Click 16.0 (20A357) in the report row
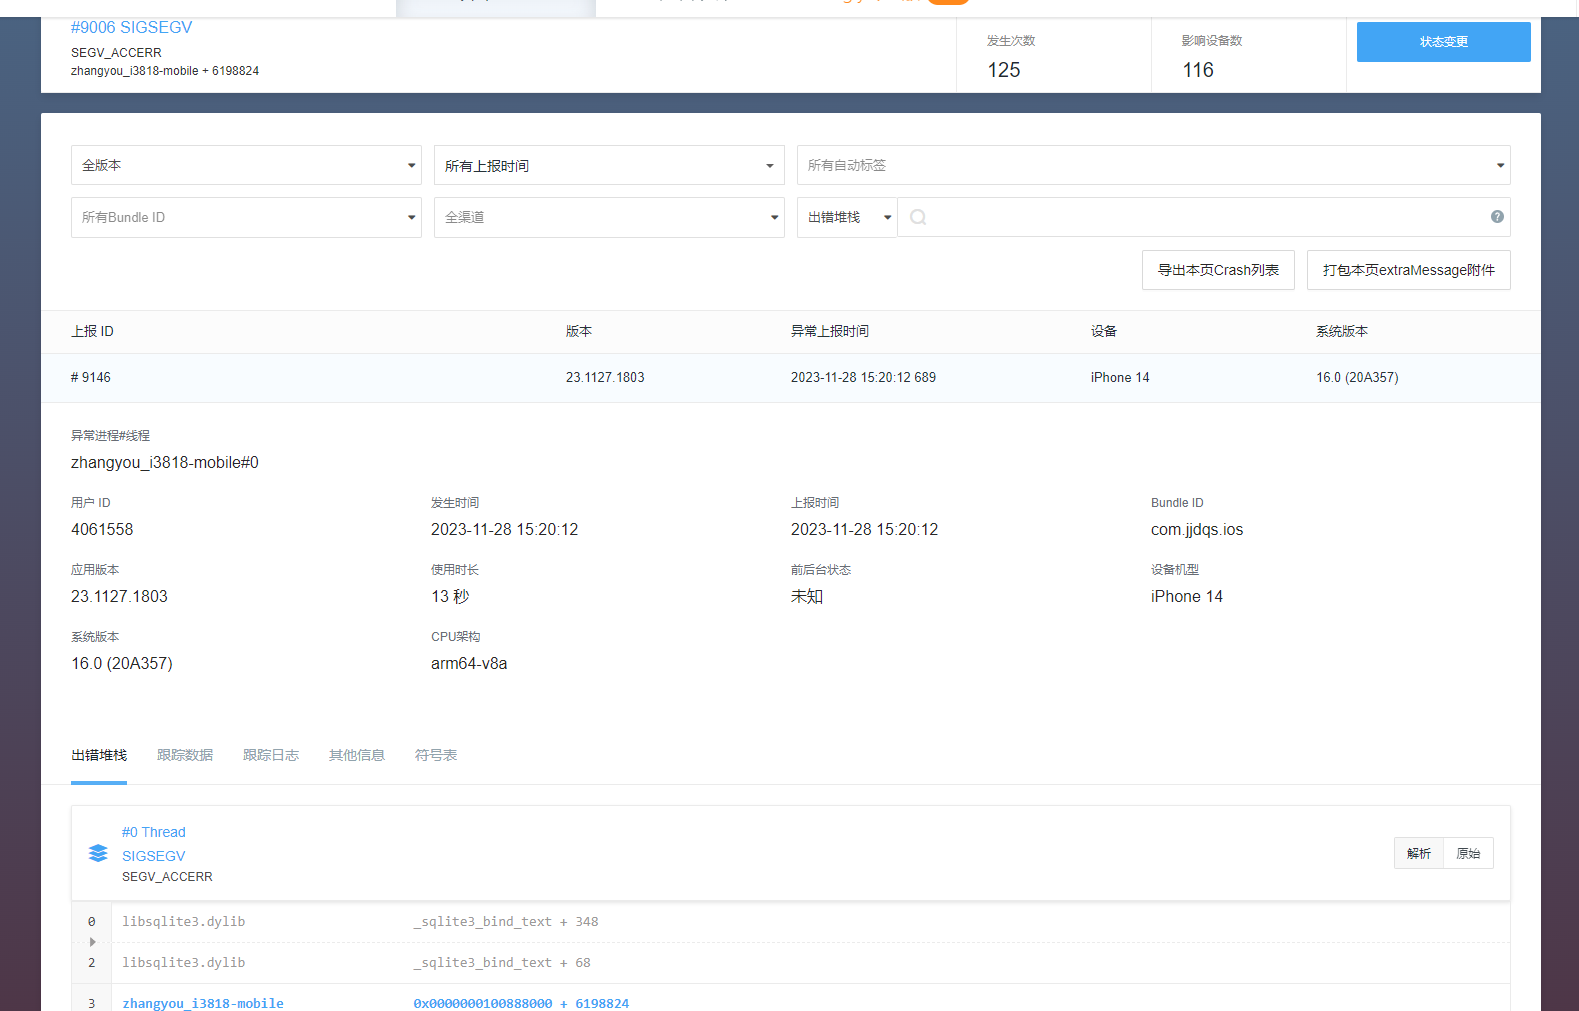Screen dimensions: 1579x1011 [1357, 378]
